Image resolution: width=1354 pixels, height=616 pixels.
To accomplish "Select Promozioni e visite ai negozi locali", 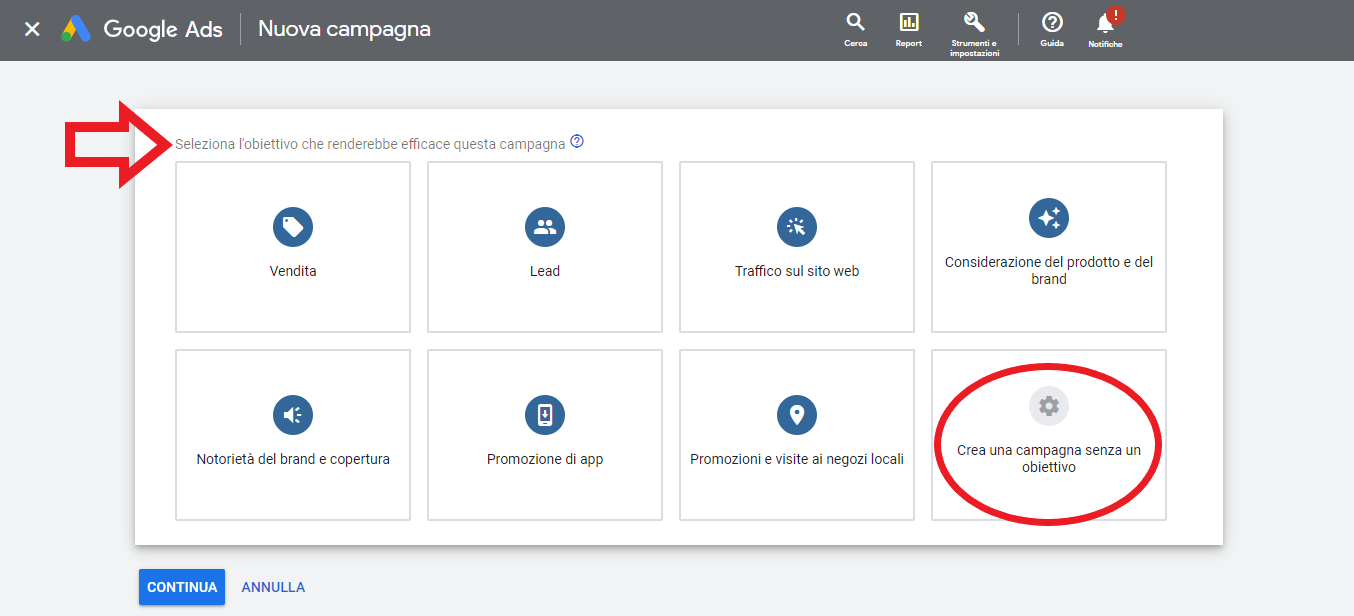I will tap(797, 434).
